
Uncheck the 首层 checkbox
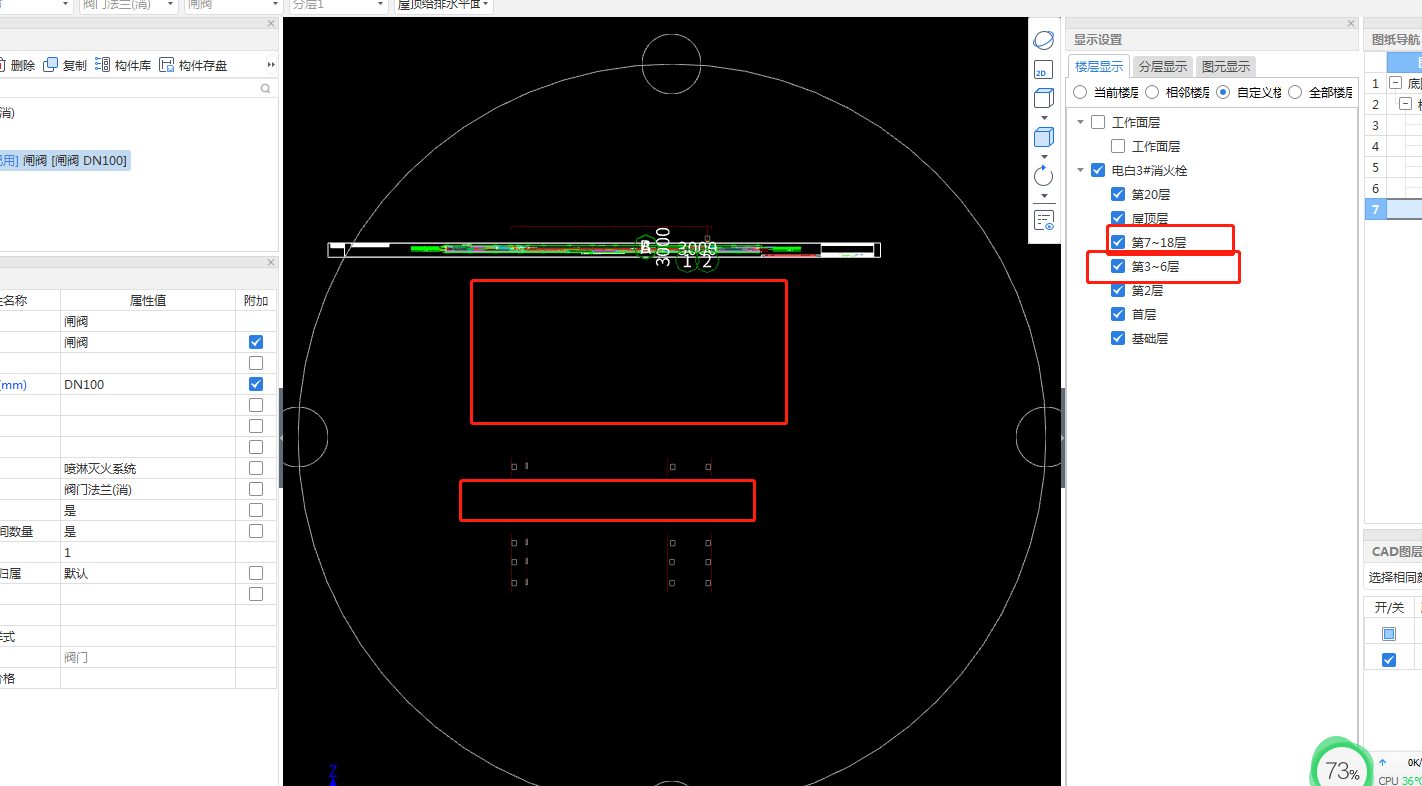[x=1118, y=314]
